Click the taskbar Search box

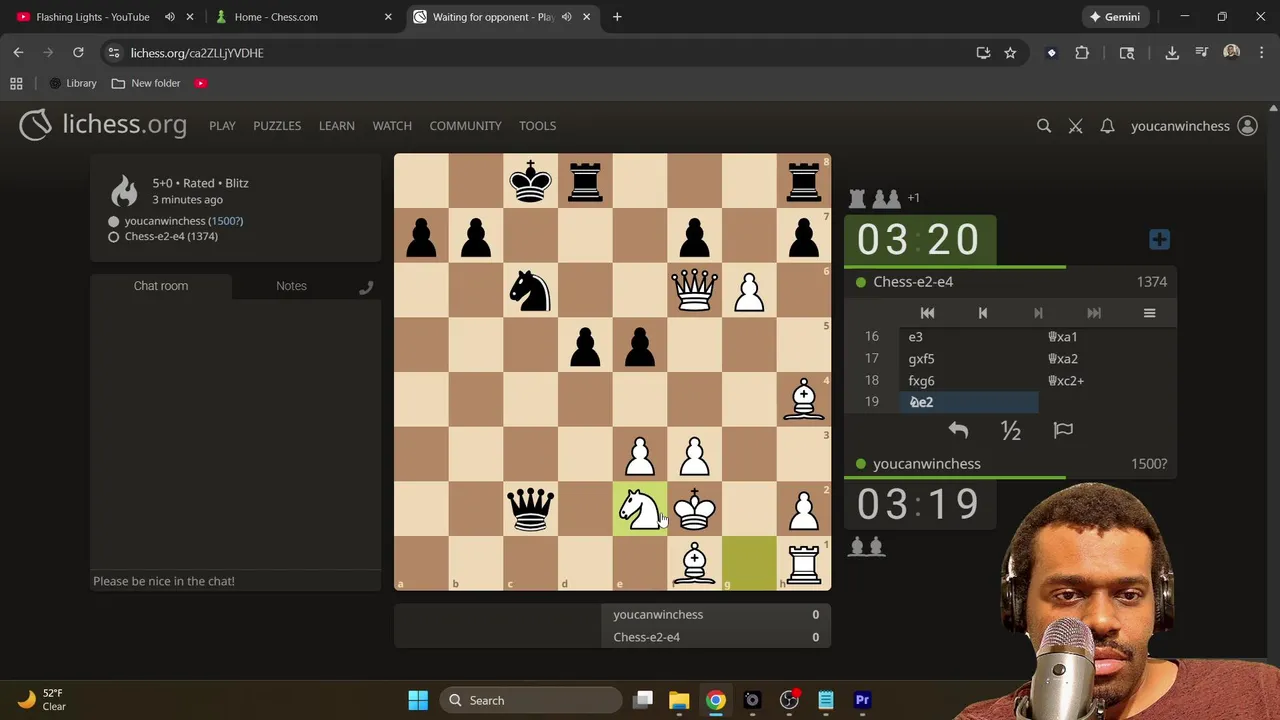532,700
